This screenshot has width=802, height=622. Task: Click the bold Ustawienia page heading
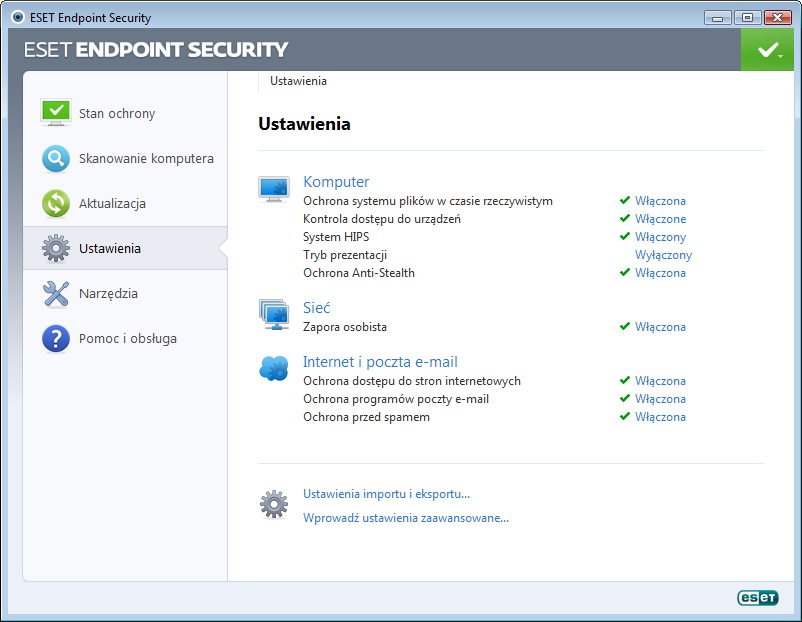304,124
